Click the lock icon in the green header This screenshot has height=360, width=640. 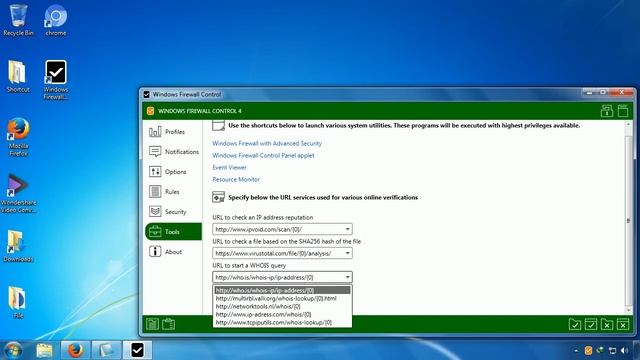pos(607,111)
